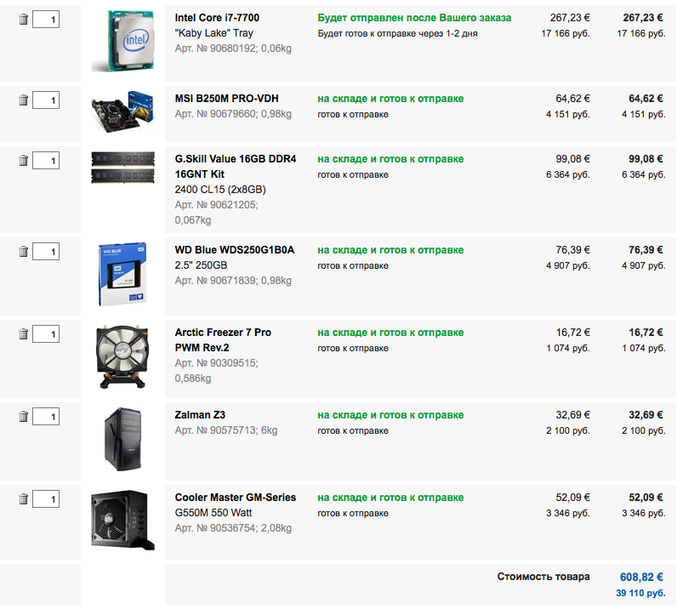The width and height of the screenshot is (700, 609).
Task: Click 'Арт. № 90679660; 0,98kg' text
Action: [x=233, y=114]
